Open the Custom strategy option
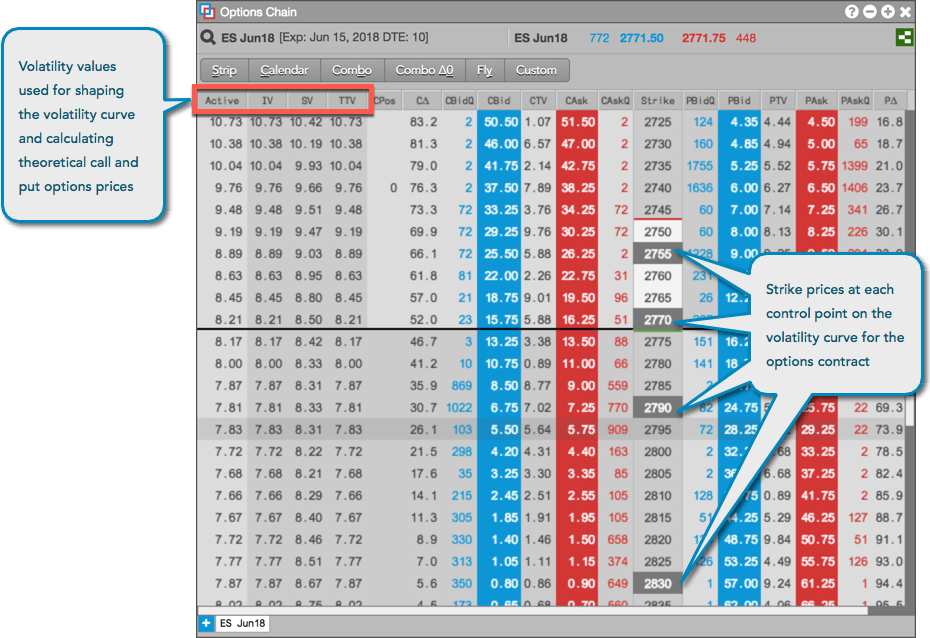Viewport: 930px width, 638px height. point(537,70)
